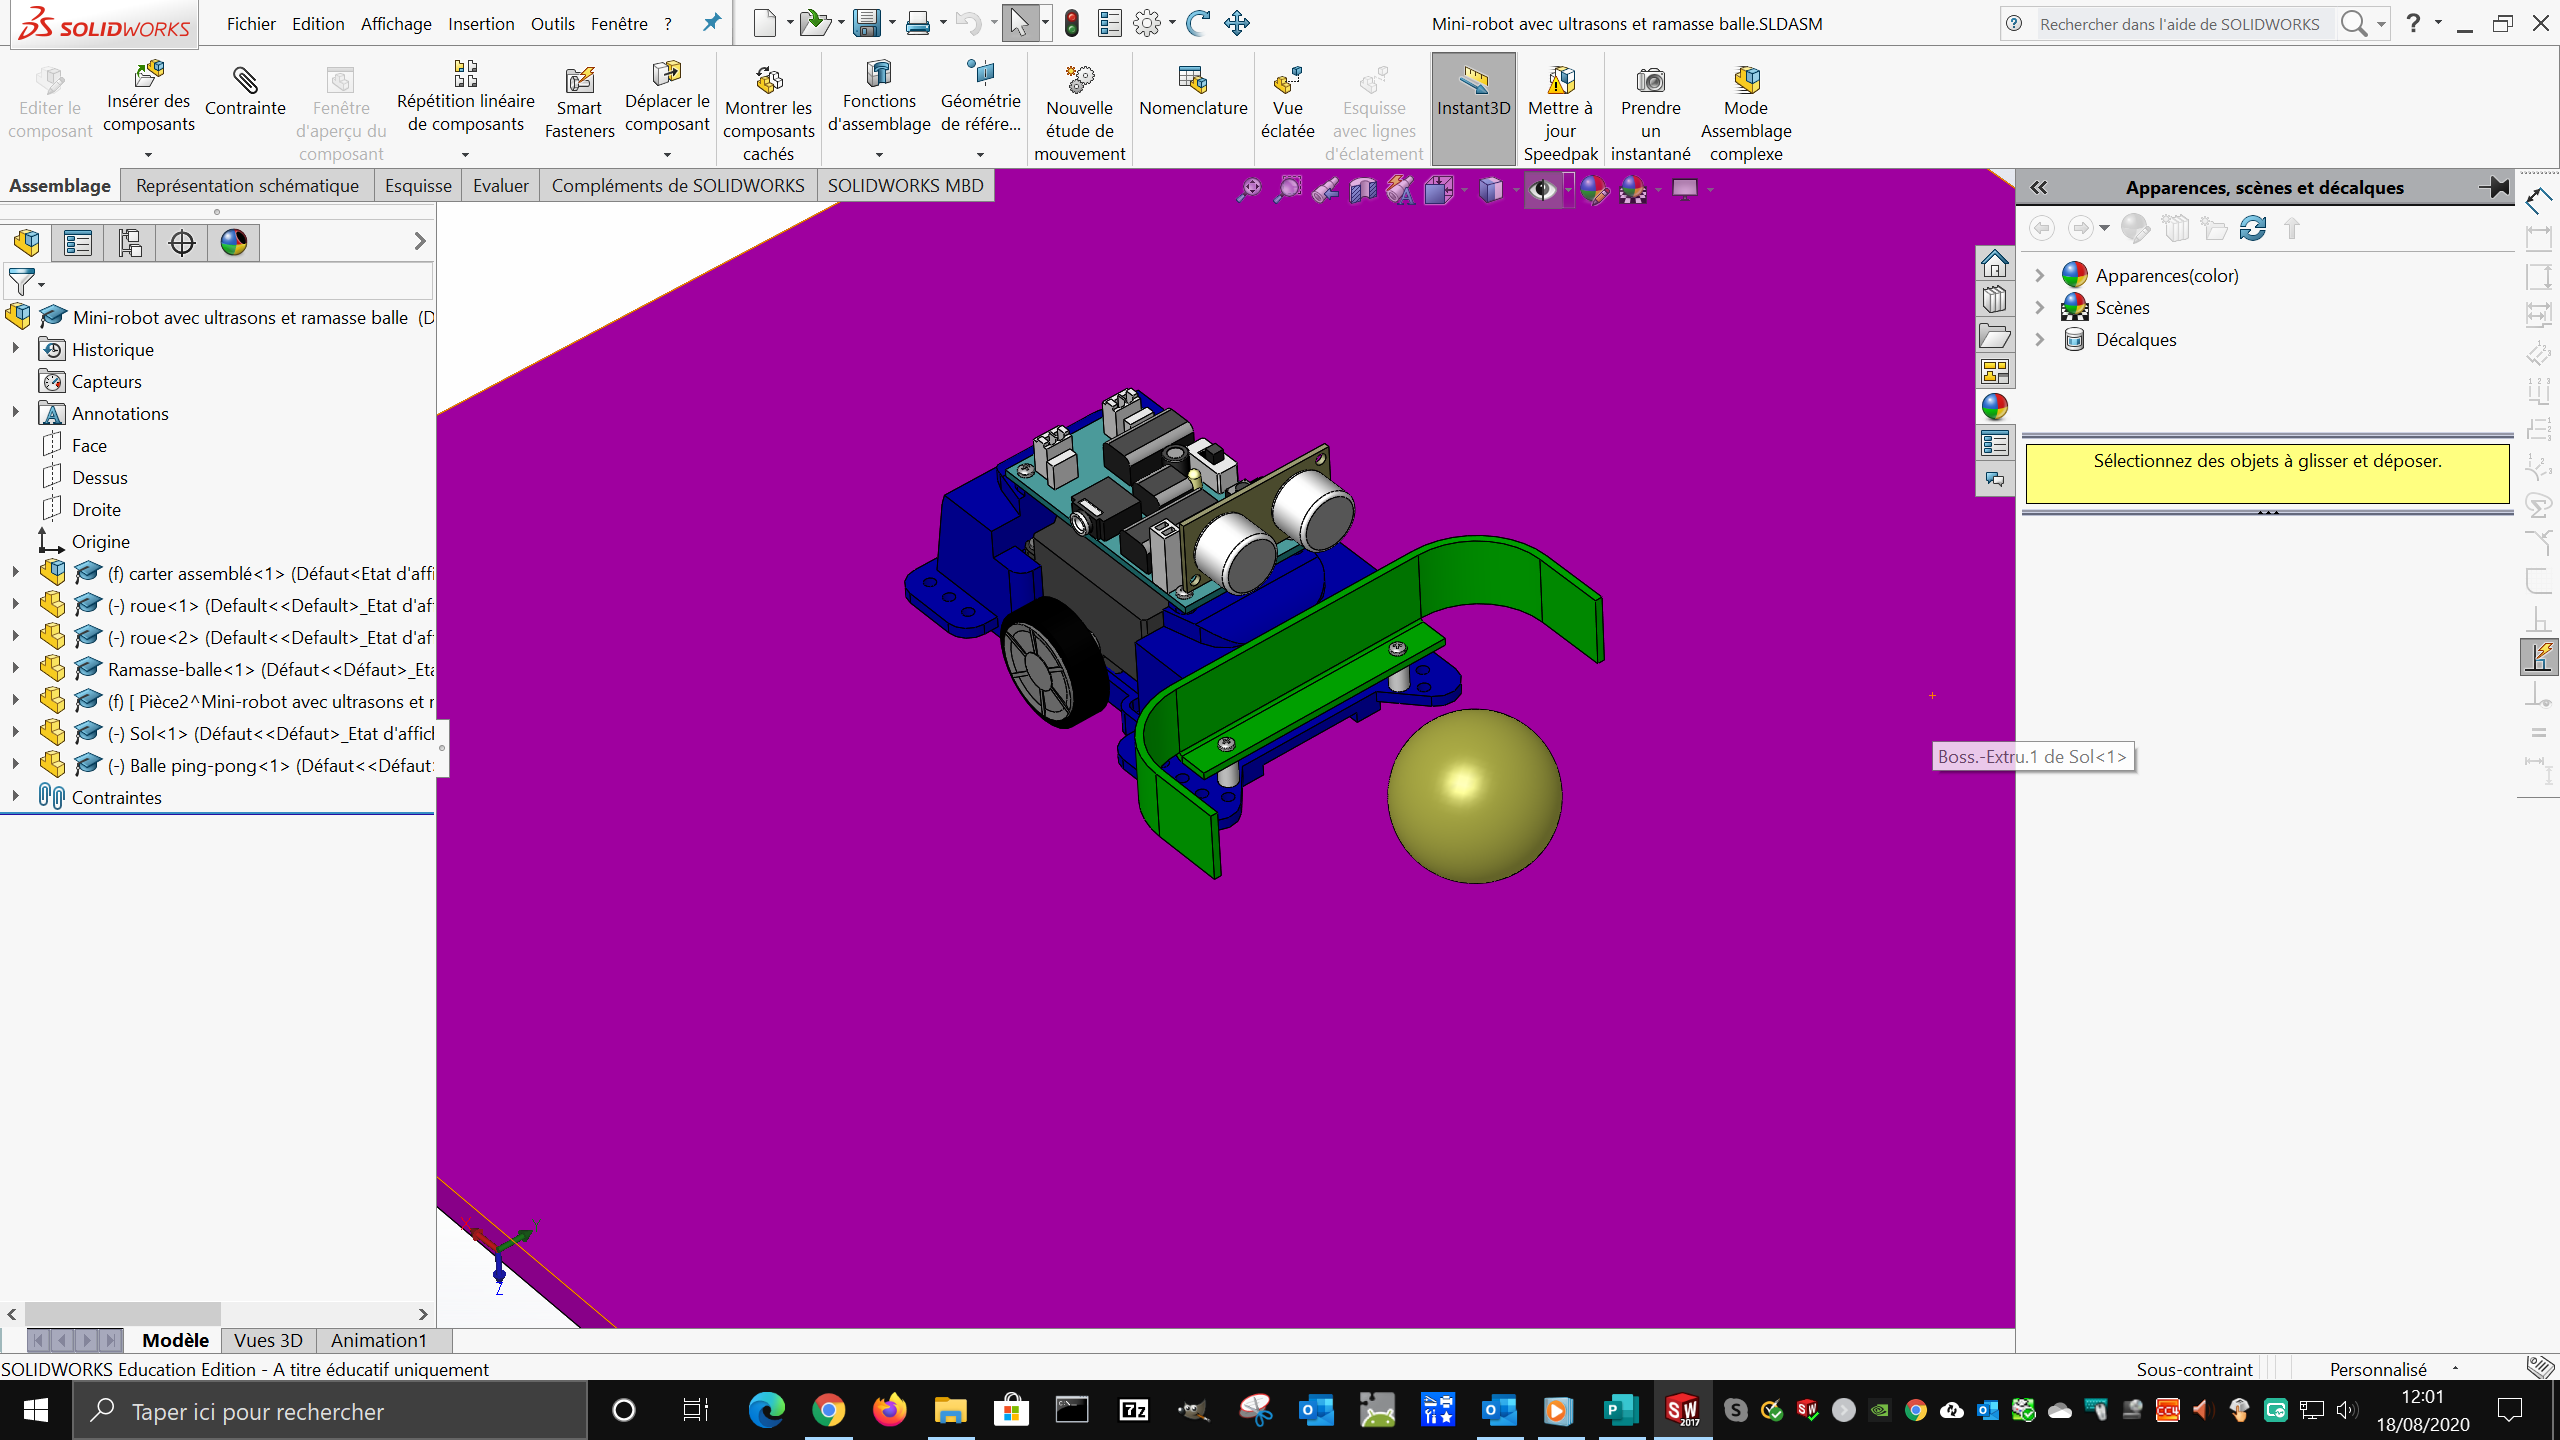Switch to the ConfigurationManager tab in the left panel
2560x1440 pixels.
[x=129, y=242]
